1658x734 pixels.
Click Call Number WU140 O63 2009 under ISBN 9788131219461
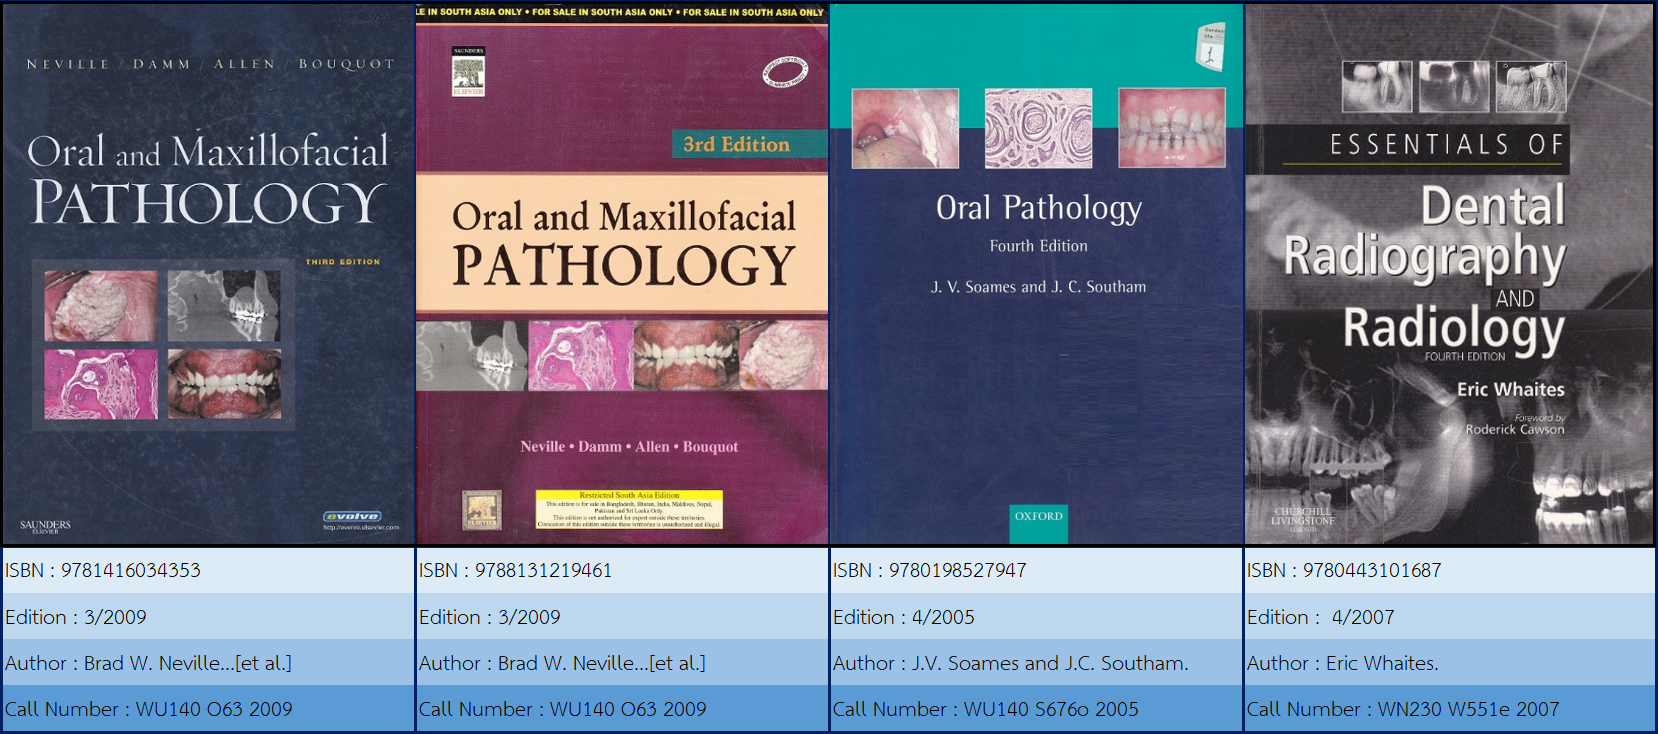[x=622, y=709]
